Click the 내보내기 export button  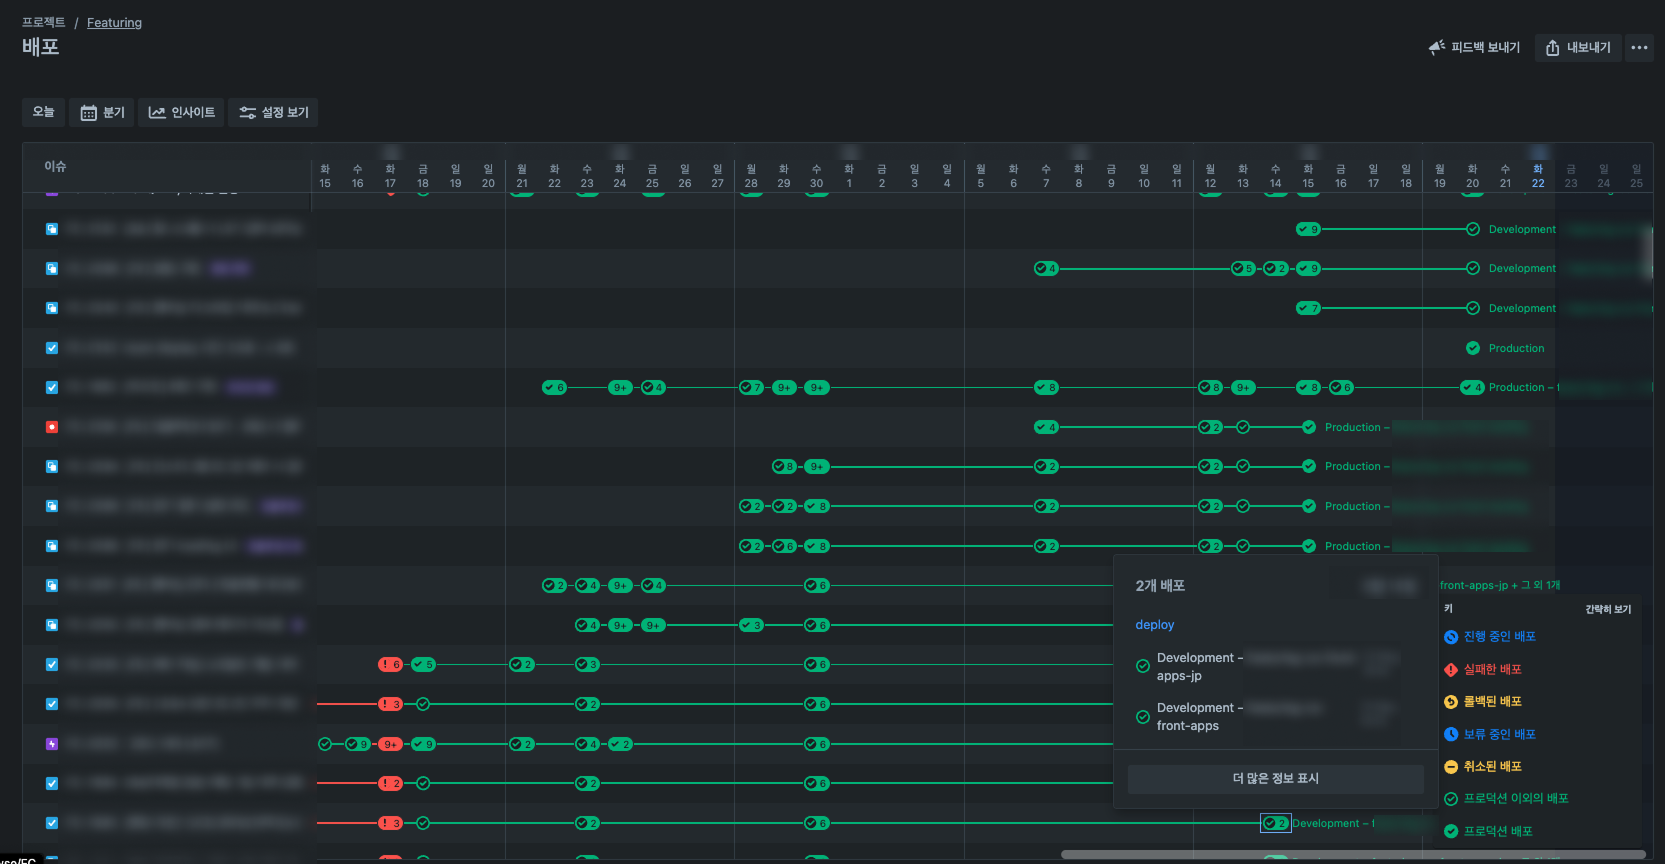click(1578, 47)
